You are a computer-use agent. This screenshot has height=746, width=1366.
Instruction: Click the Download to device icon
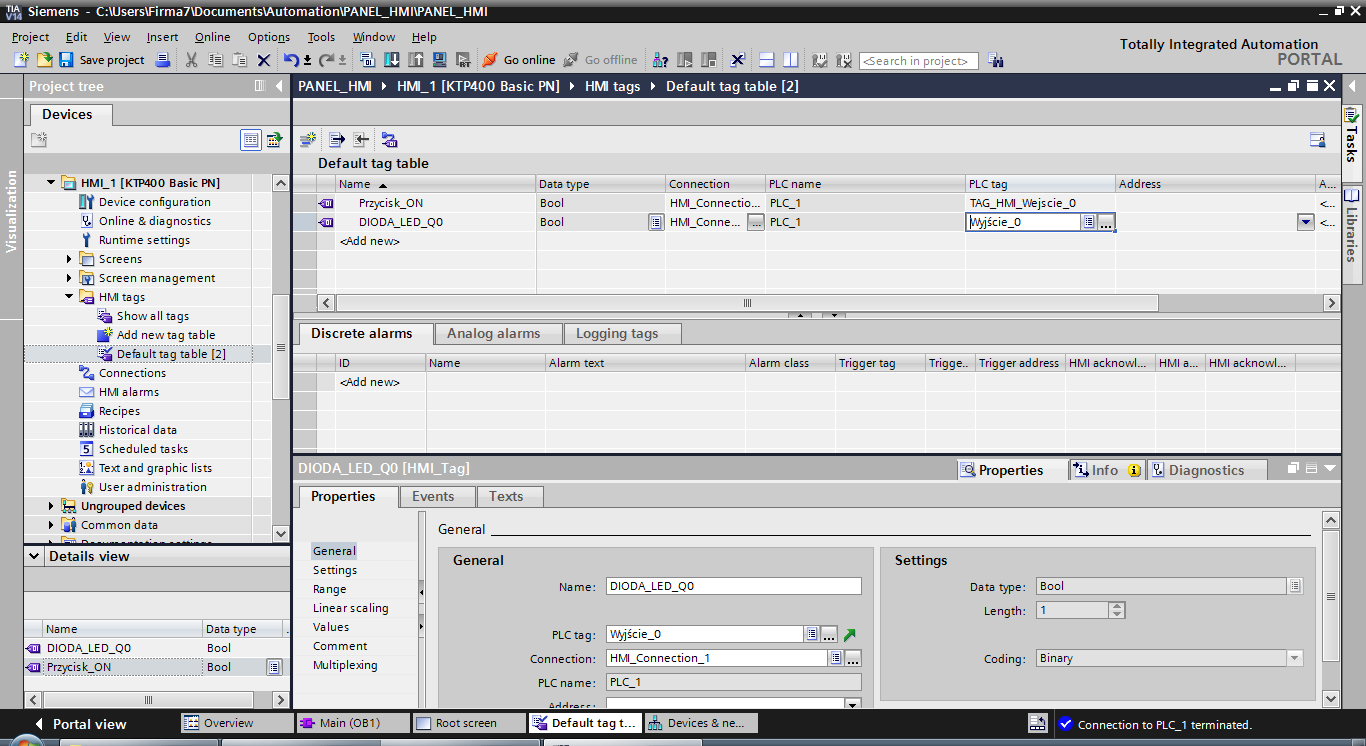(391, 60)
